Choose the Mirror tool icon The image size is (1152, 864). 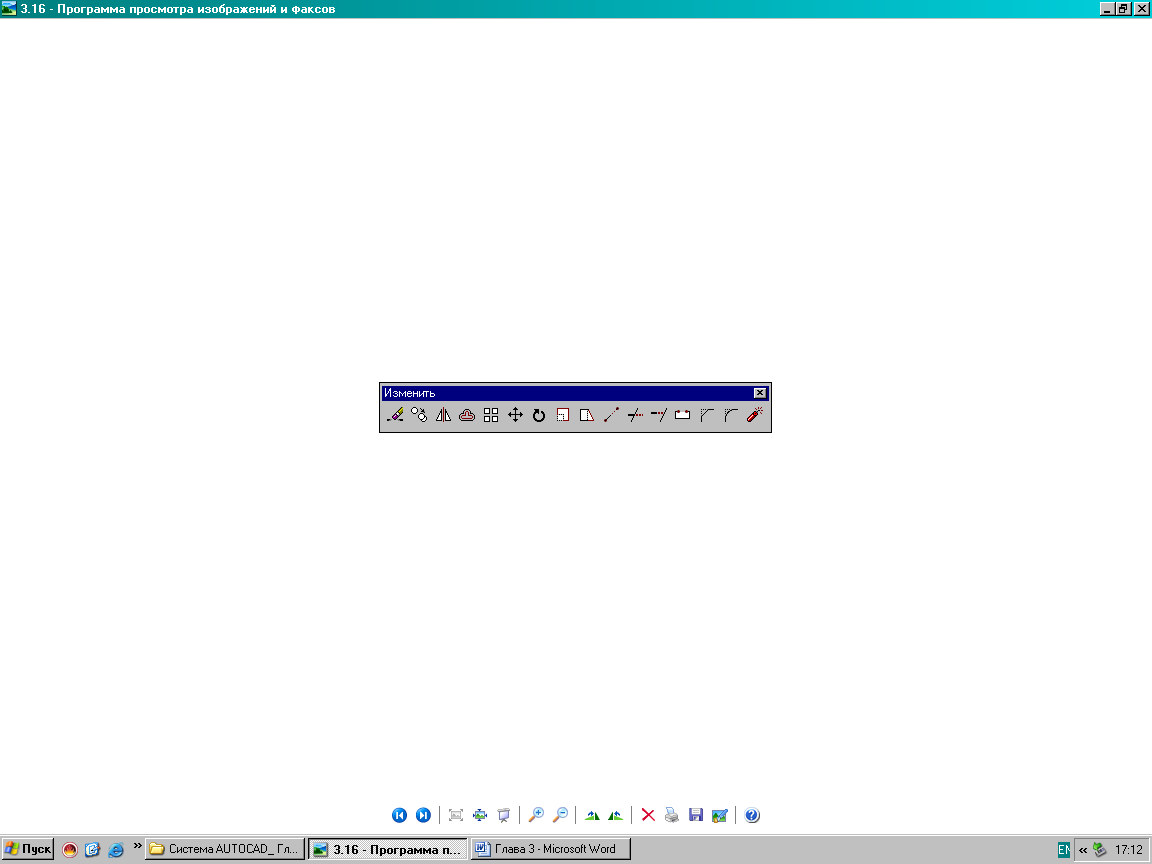[x=443, y=415]
